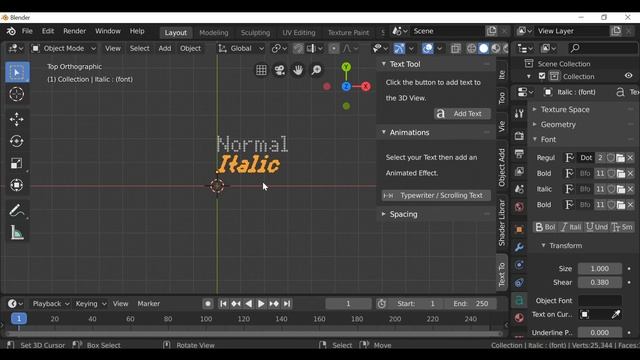Open the Object properties orange square icon
The width and height of the screenshot is (640, 360).
[x=519, y=229]
